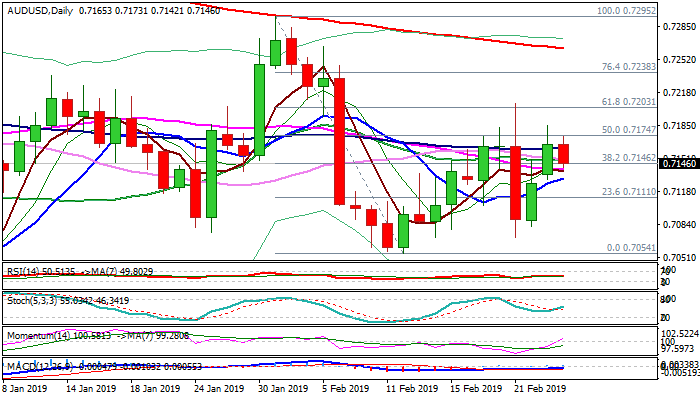Select the 0.0 Fibonacci level label

pyautogui.click(x=628, y=248)
